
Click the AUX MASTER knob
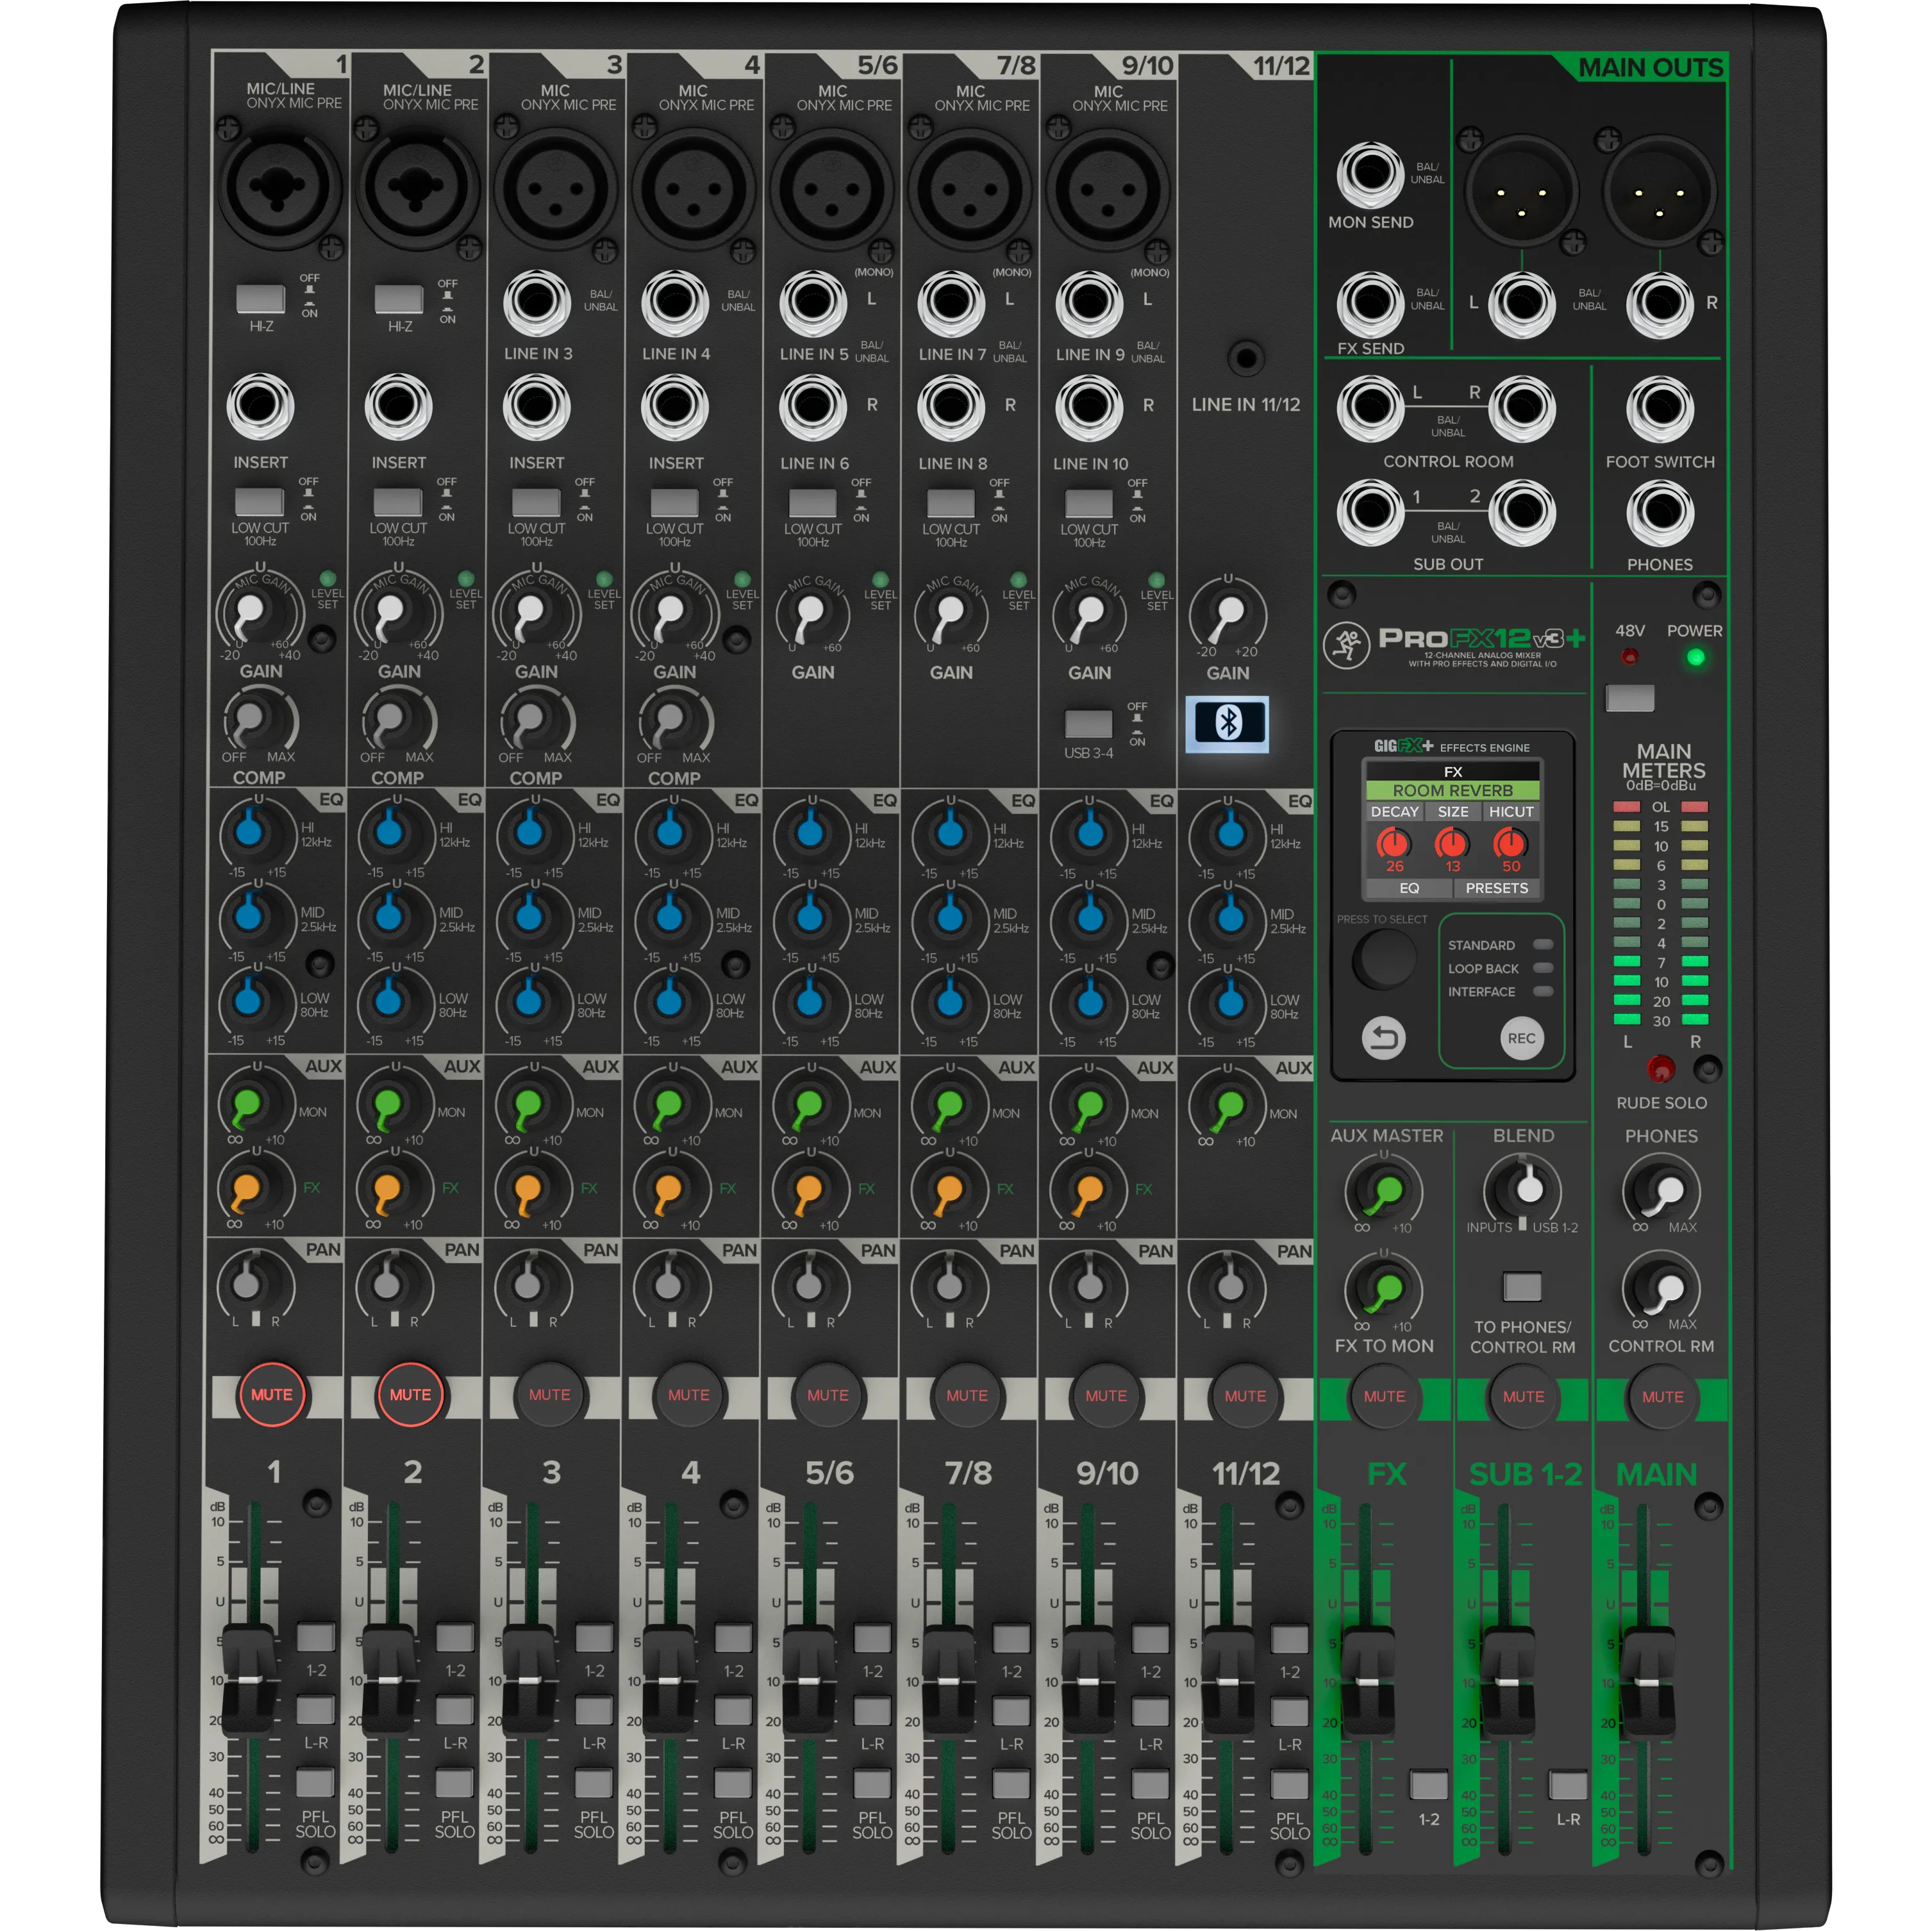click(x=1385, y=1190)
